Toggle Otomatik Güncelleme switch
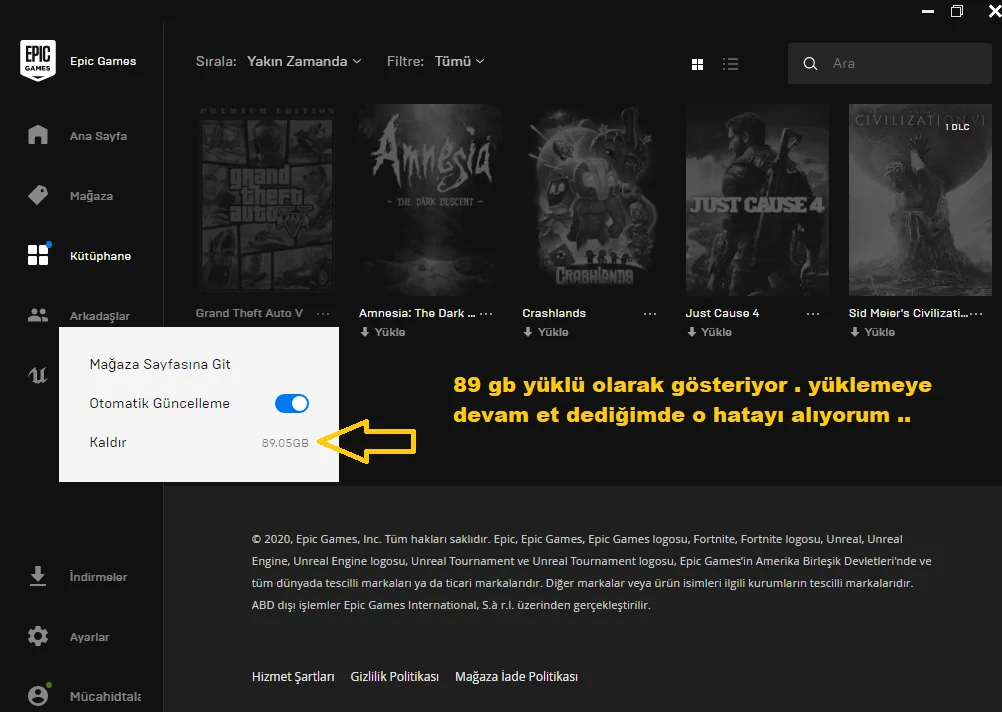Viewport: 1002px width, 712px height. coord(291,403)
